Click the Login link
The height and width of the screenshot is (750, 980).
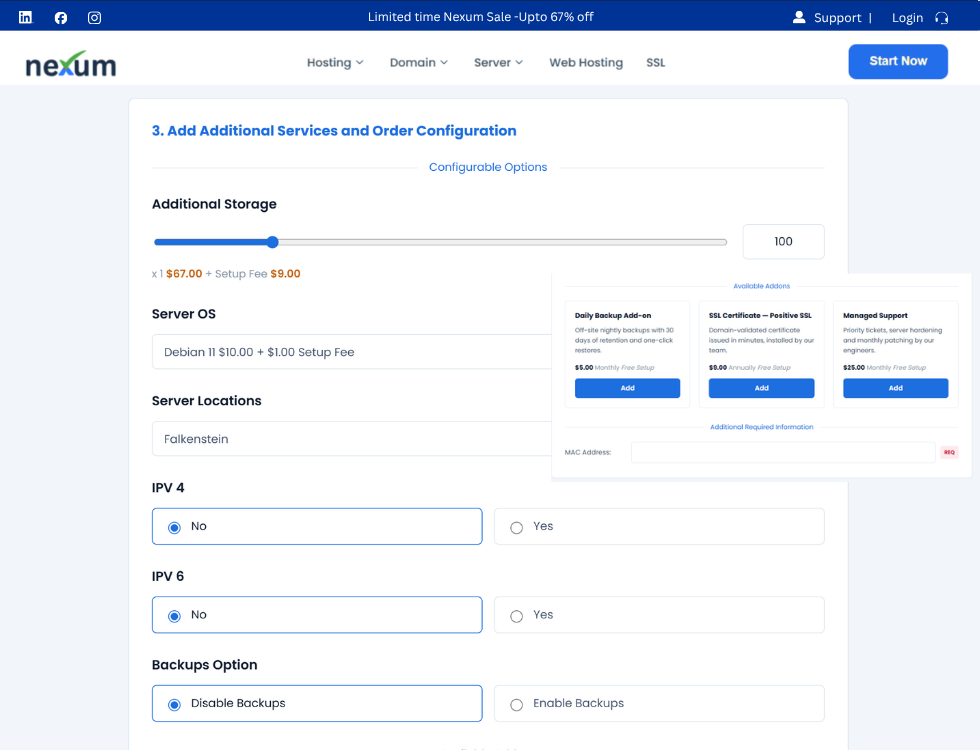tap(907, 18)
